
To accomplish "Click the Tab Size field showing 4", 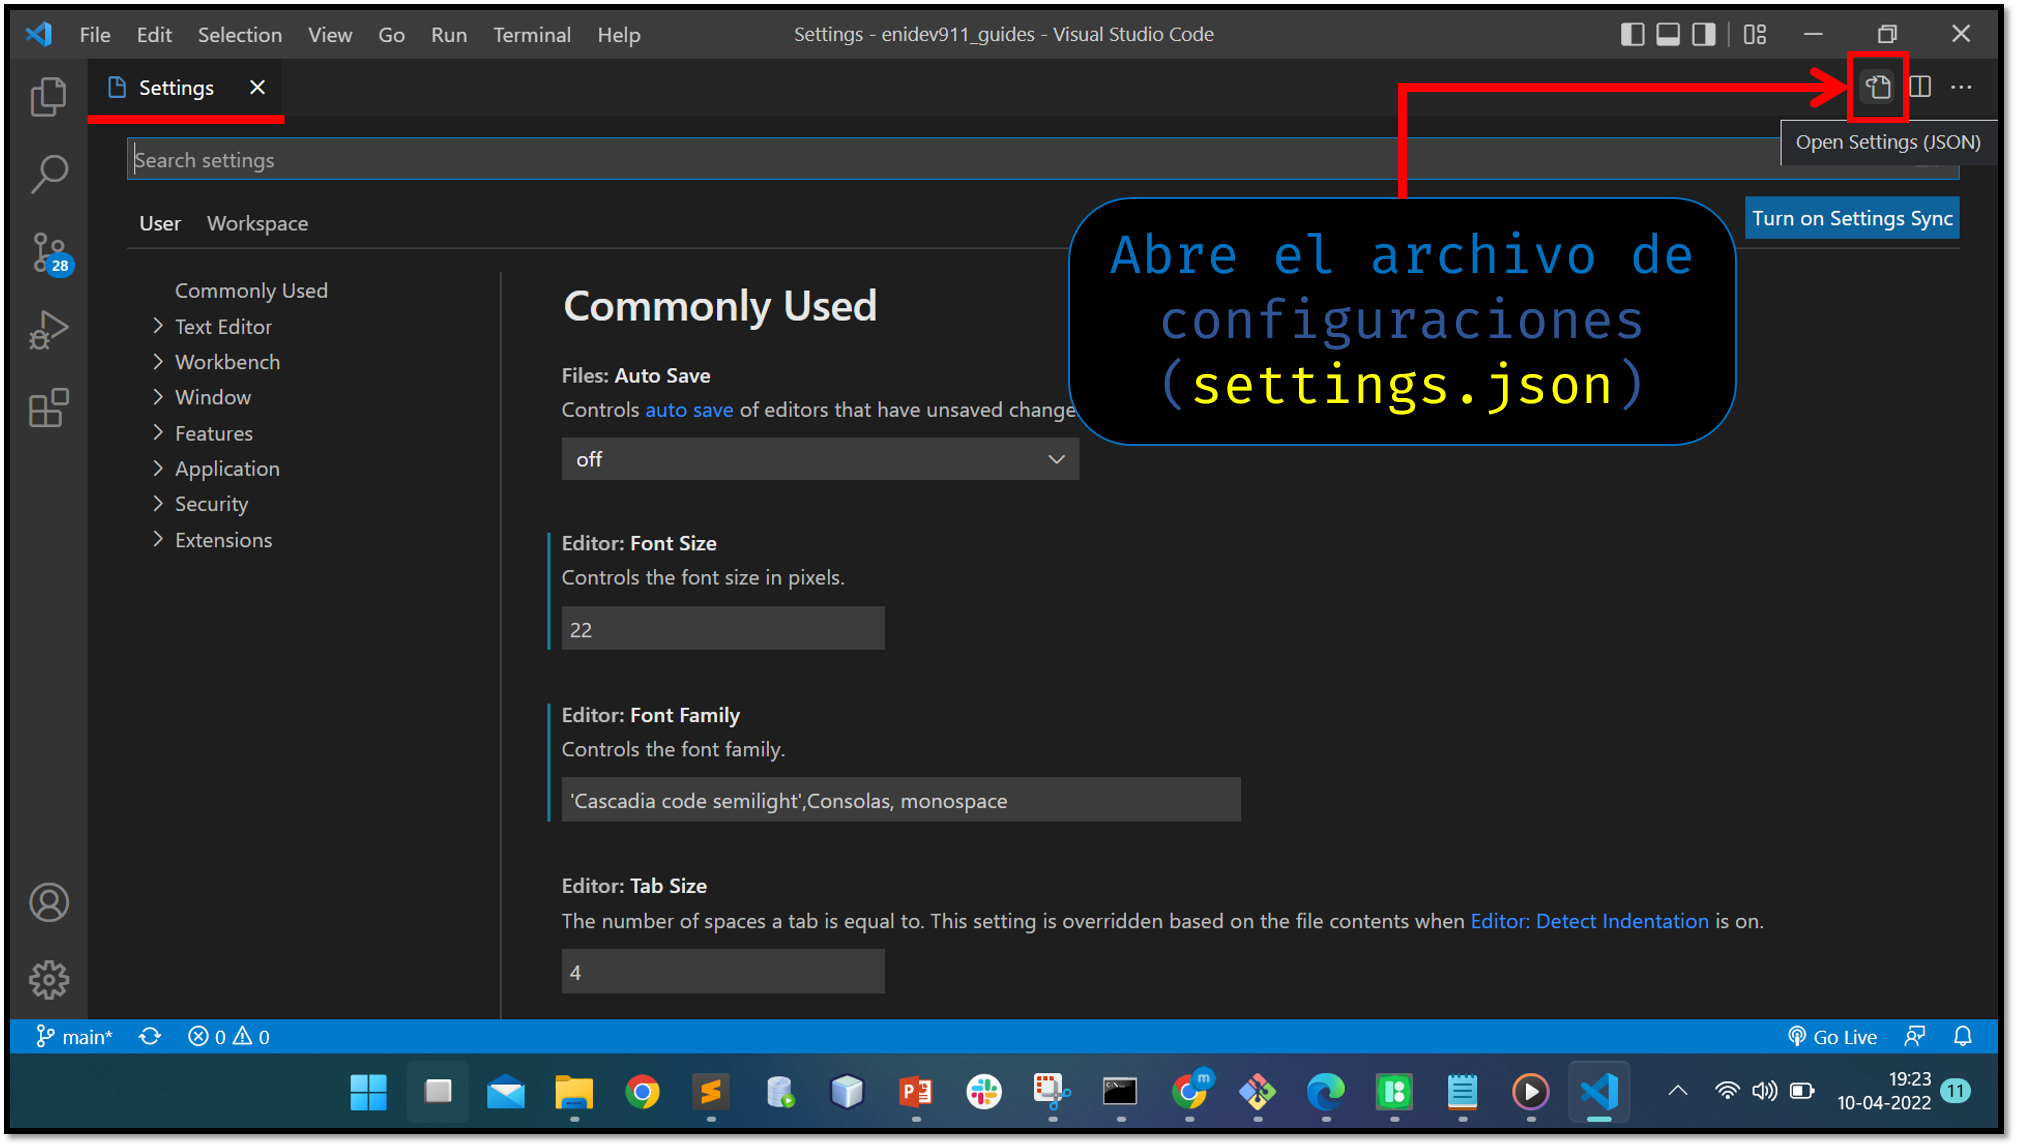I will (723, 972).
